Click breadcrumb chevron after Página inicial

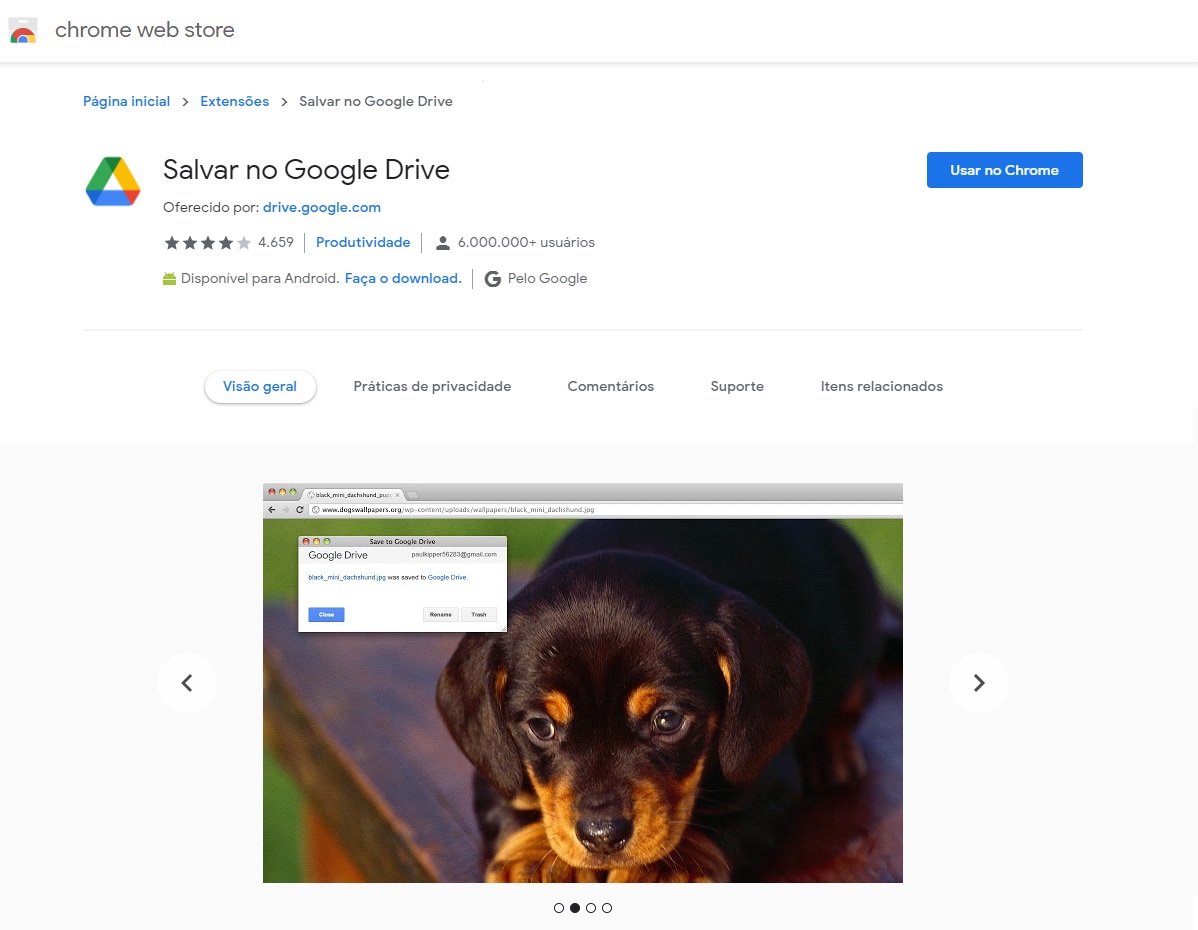point(185,102)
